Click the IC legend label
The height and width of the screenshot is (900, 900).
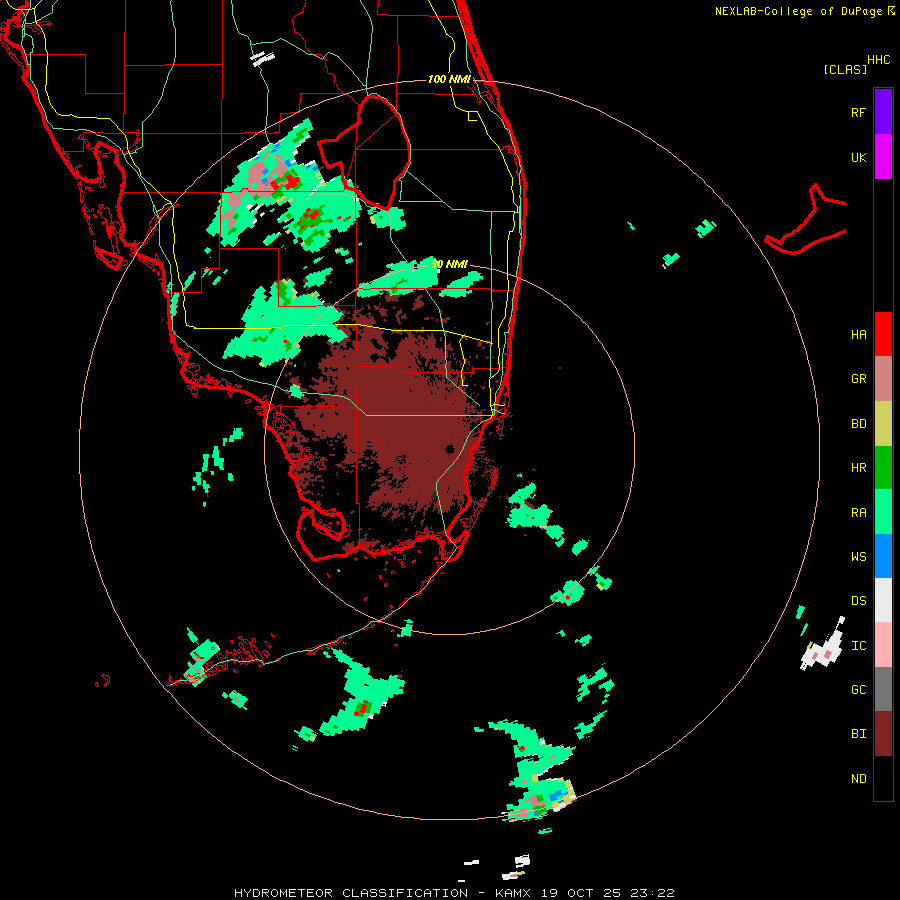(858, 645)
